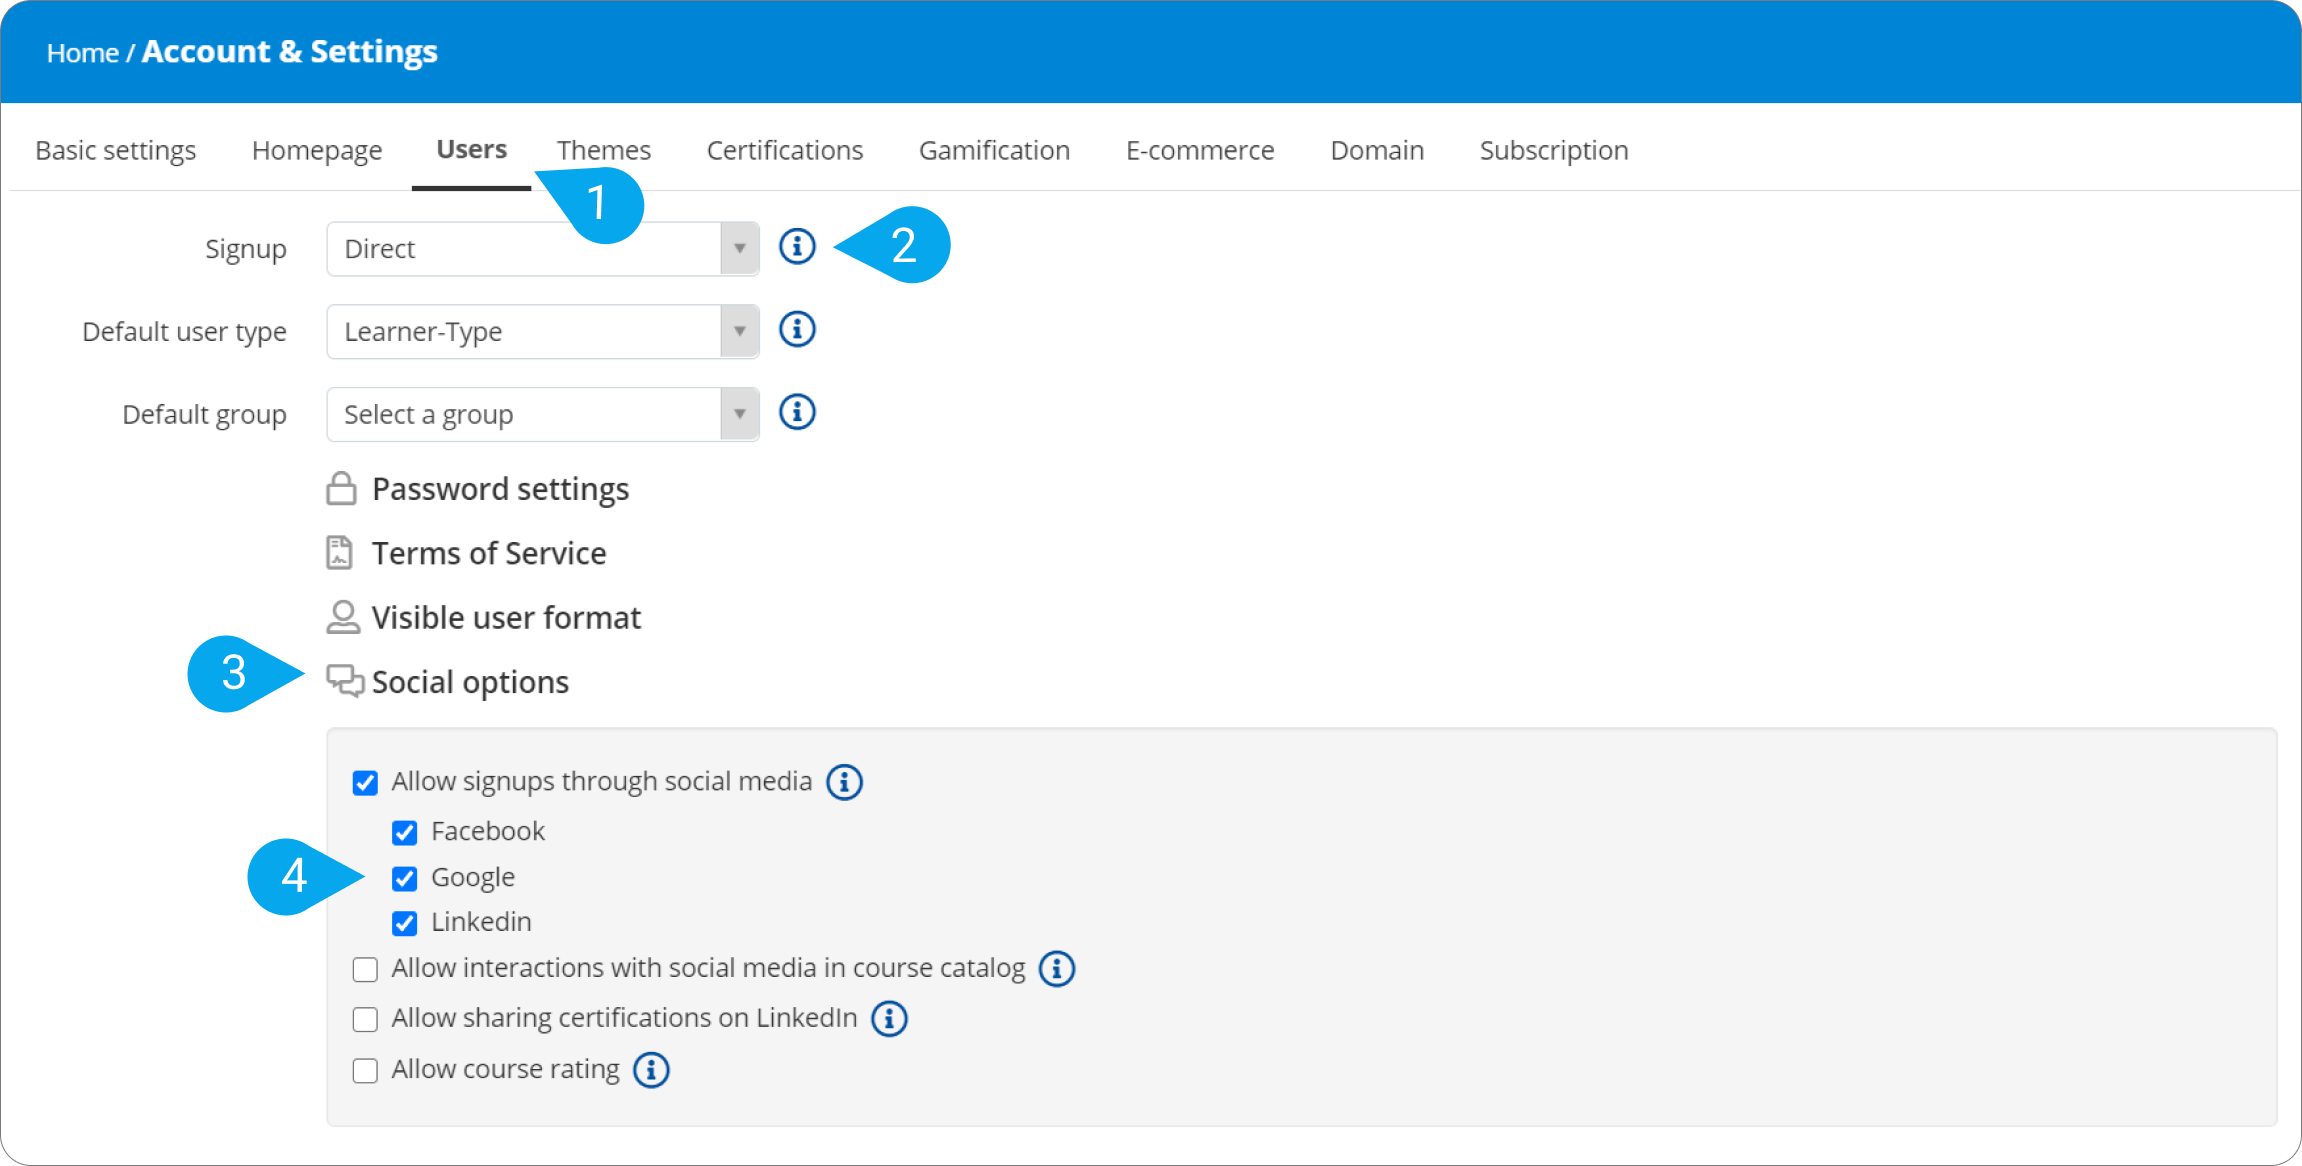Enable Allow course rating checkbox
Screen dimensions: 2302x1166
point(365,1071)
